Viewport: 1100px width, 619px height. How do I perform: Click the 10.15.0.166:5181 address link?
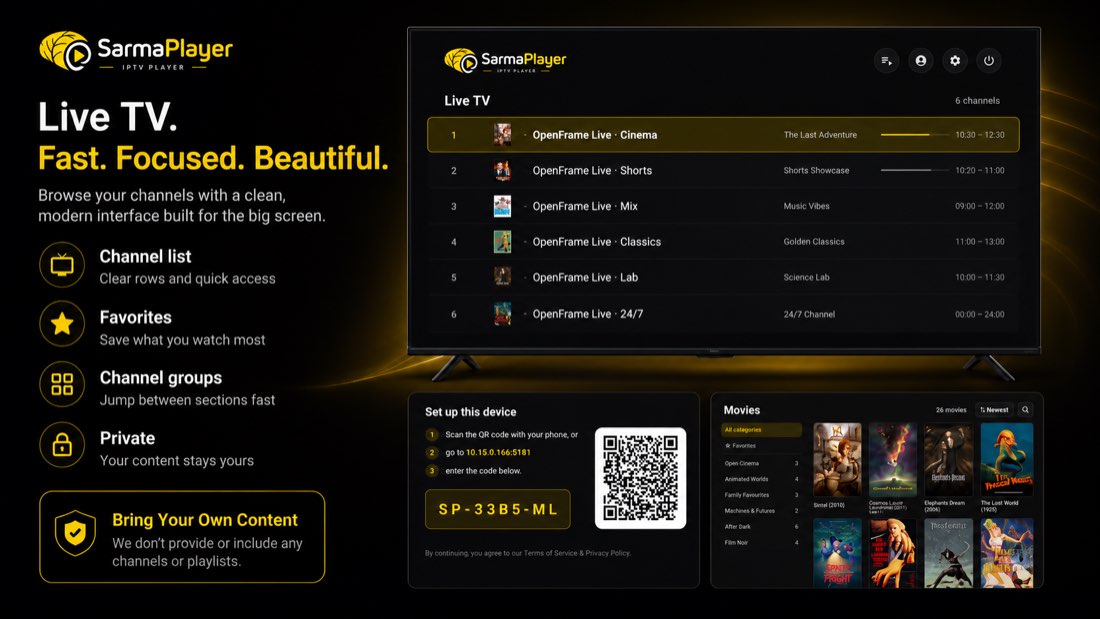point(498,453)
